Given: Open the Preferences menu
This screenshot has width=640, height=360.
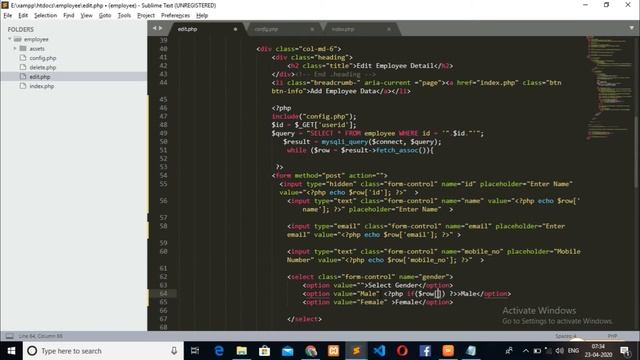Looking at the screenshot, I should [x=175, y=16].
